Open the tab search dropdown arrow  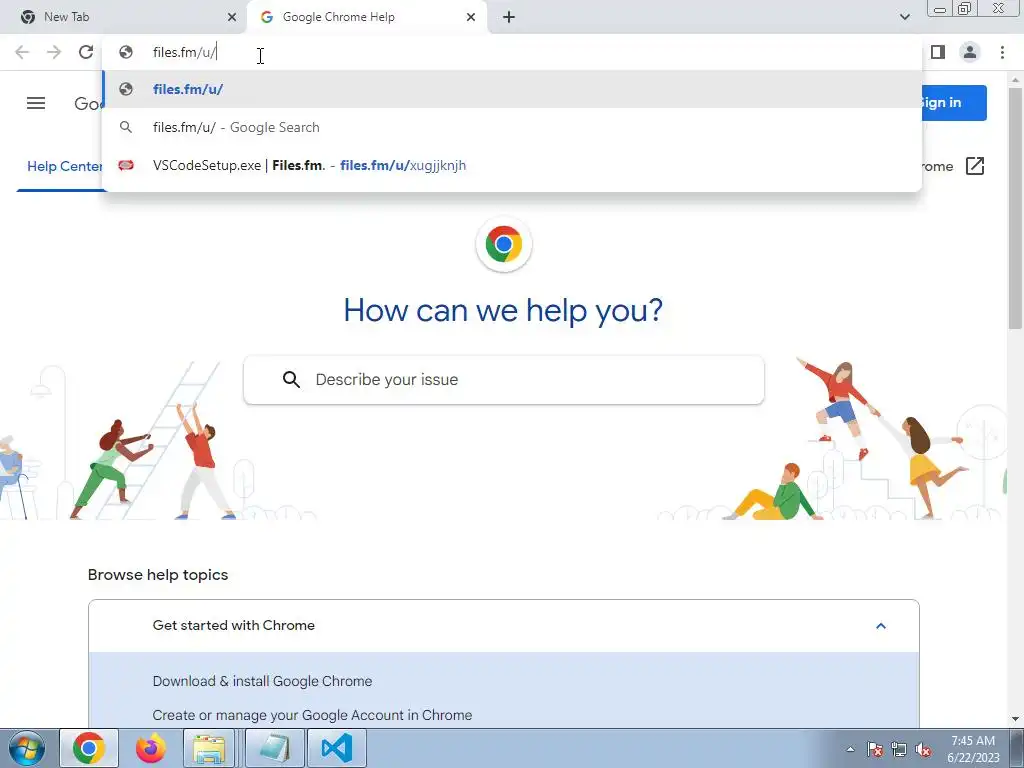[x=904, y=17]
